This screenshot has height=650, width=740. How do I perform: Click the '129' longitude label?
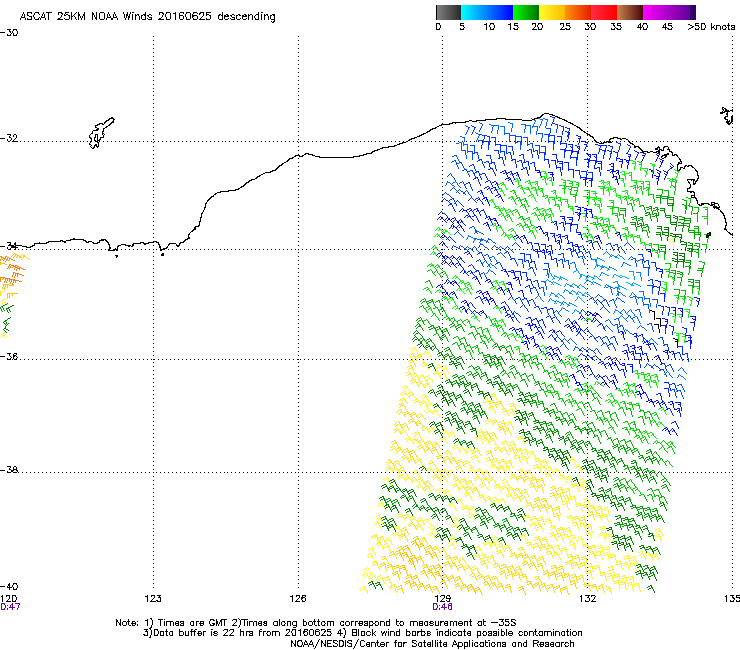click(442, 599)
